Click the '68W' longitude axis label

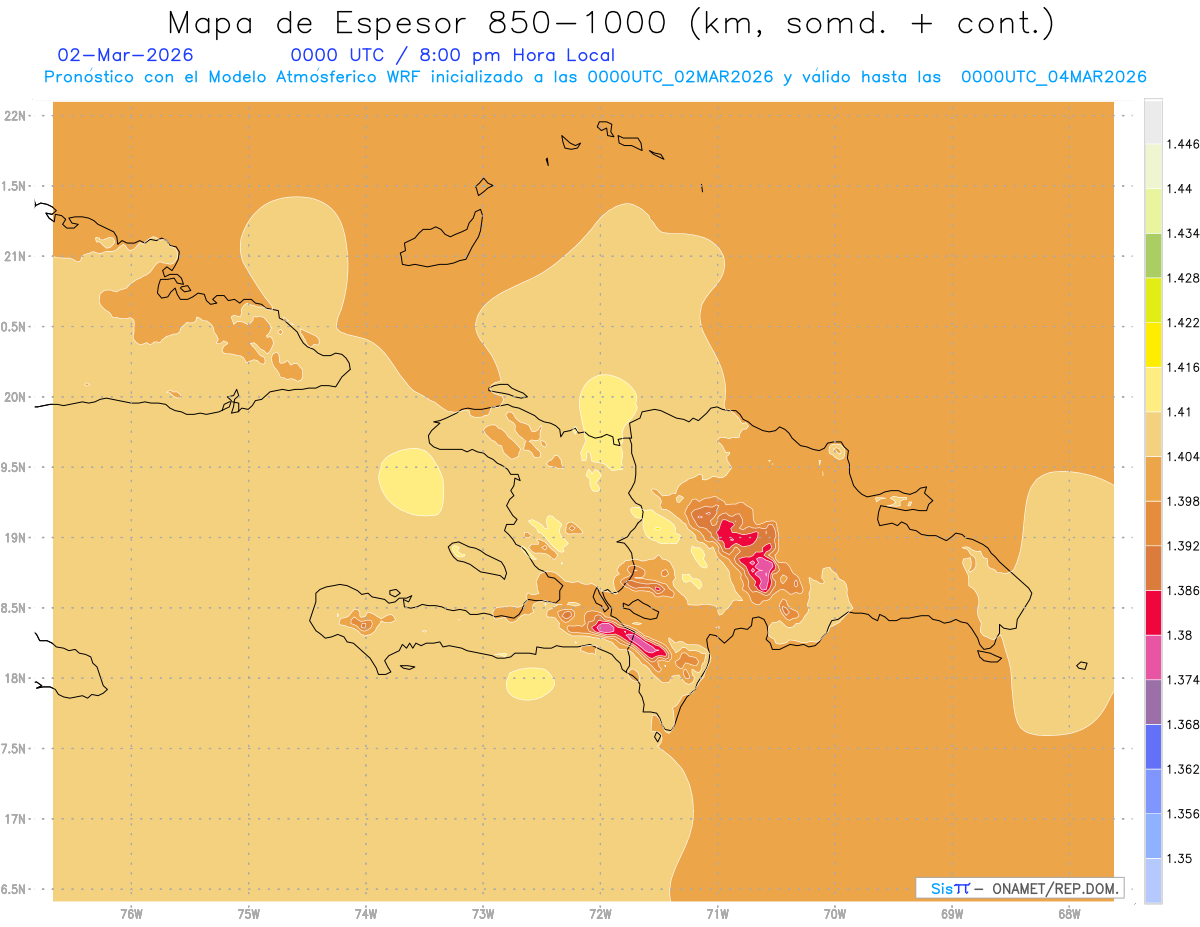[1070, 913]
